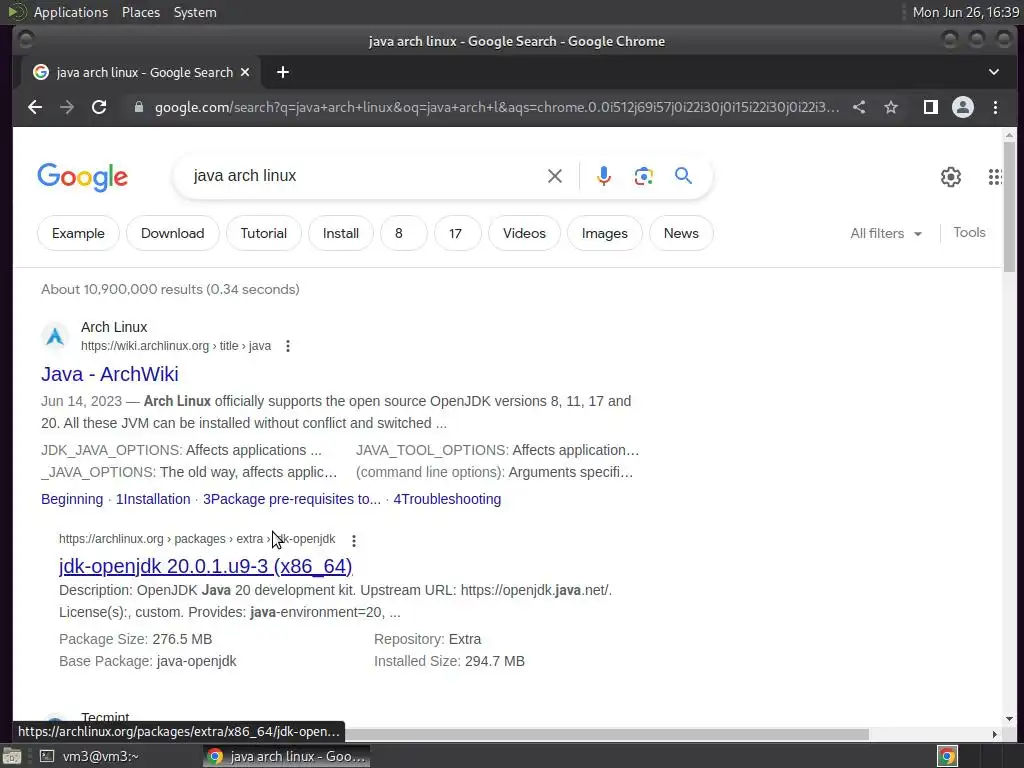
Task: Open options for ArchWiki result
Action: (288, 346)
